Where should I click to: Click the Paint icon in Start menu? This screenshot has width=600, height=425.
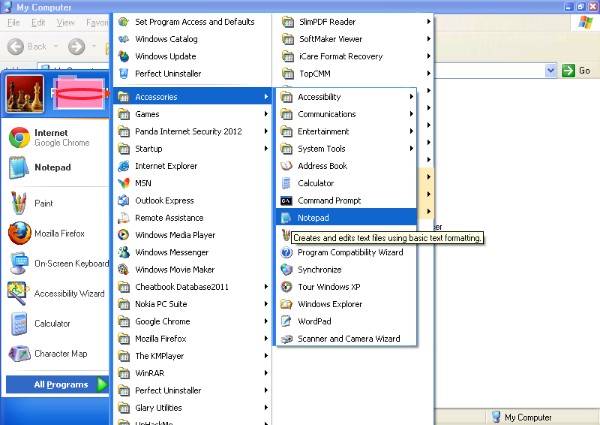[18, 203]
